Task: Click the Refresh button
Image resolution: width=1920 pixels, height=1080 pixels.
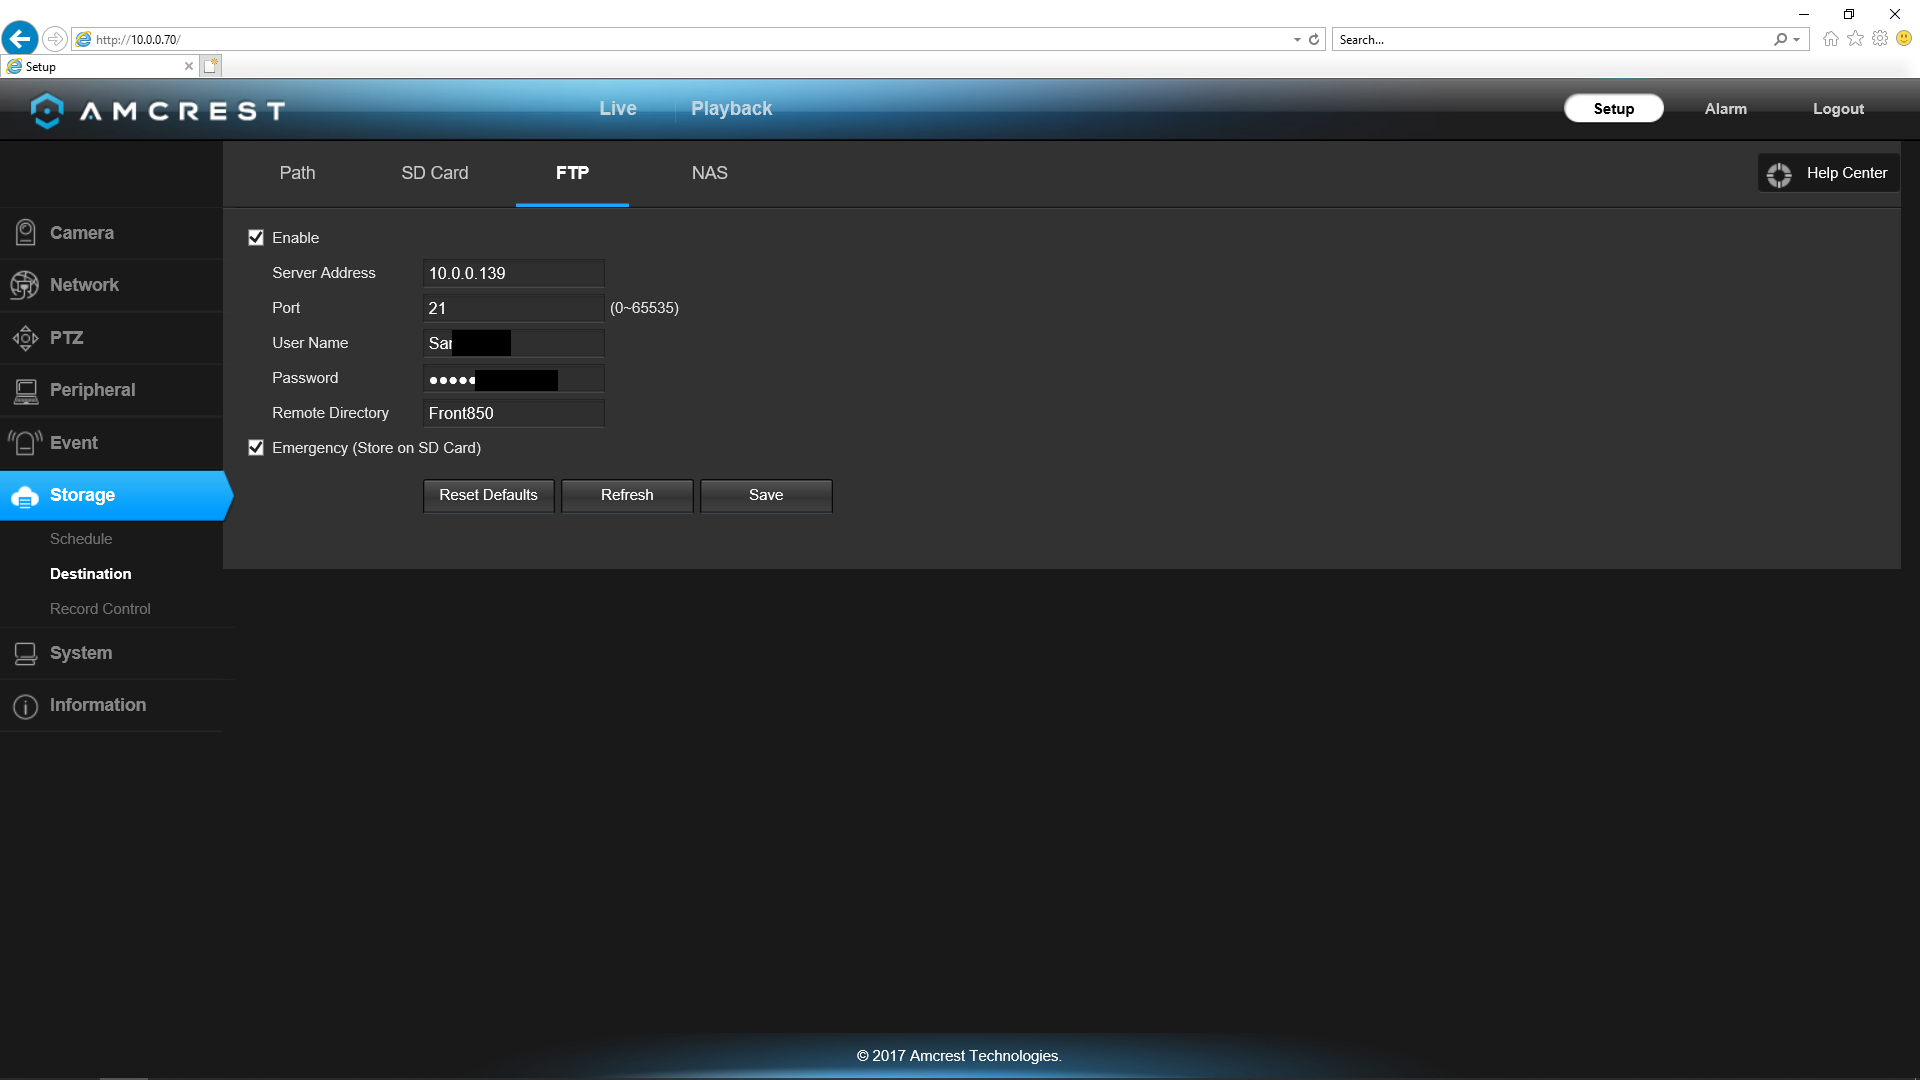Action: tap(627, 496)
